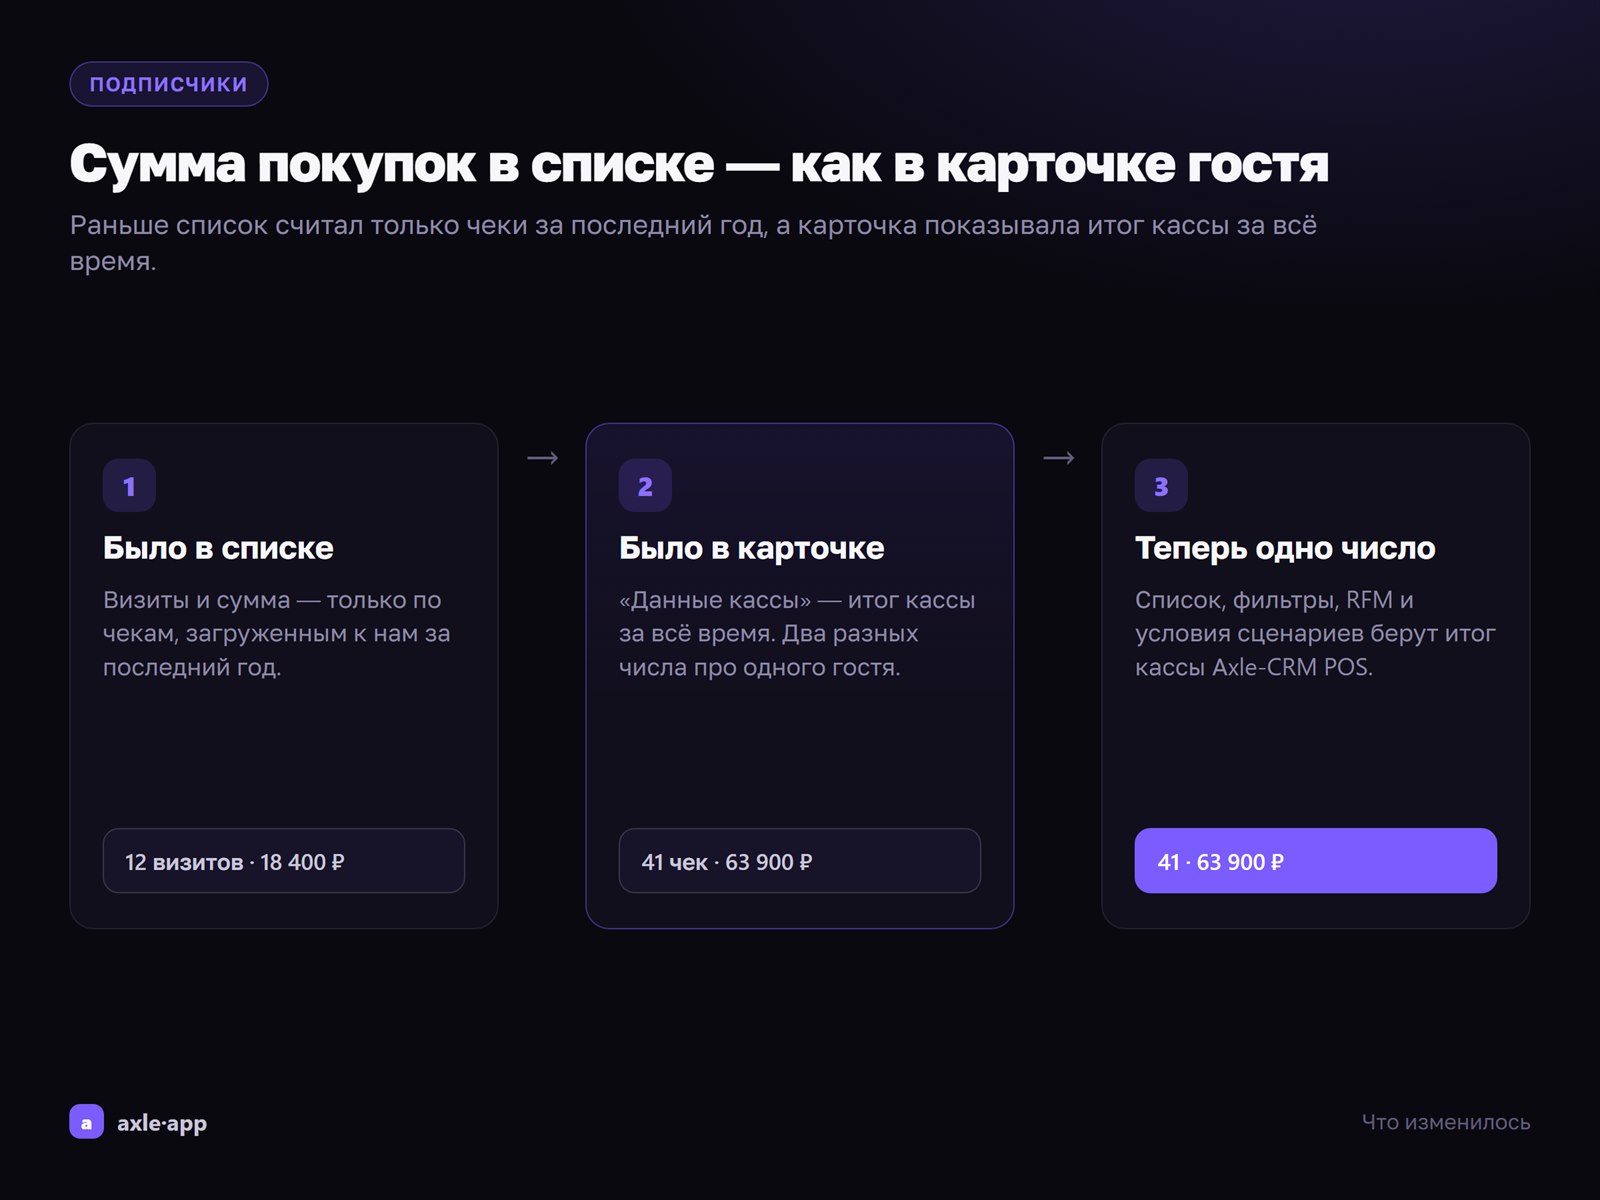Click the step 3 number badge
The height and width of the screenshot is (1200, 1600).
[x=1161, y=485]
